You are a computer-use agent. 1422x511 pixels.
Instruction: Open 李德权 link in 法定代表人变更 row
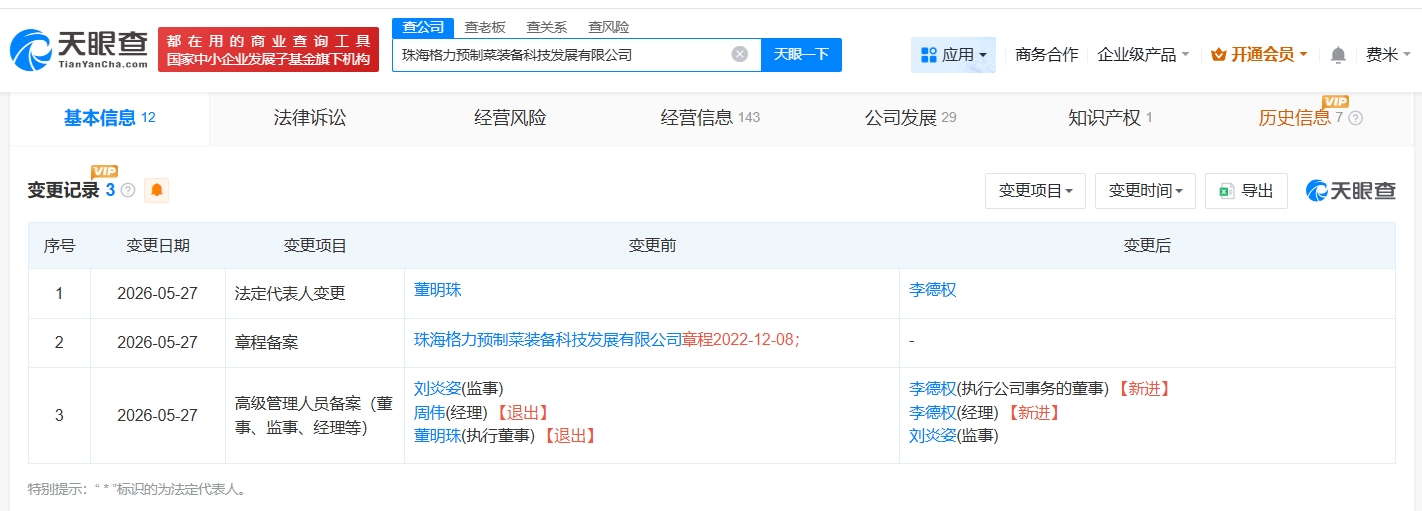pos(933,290)
